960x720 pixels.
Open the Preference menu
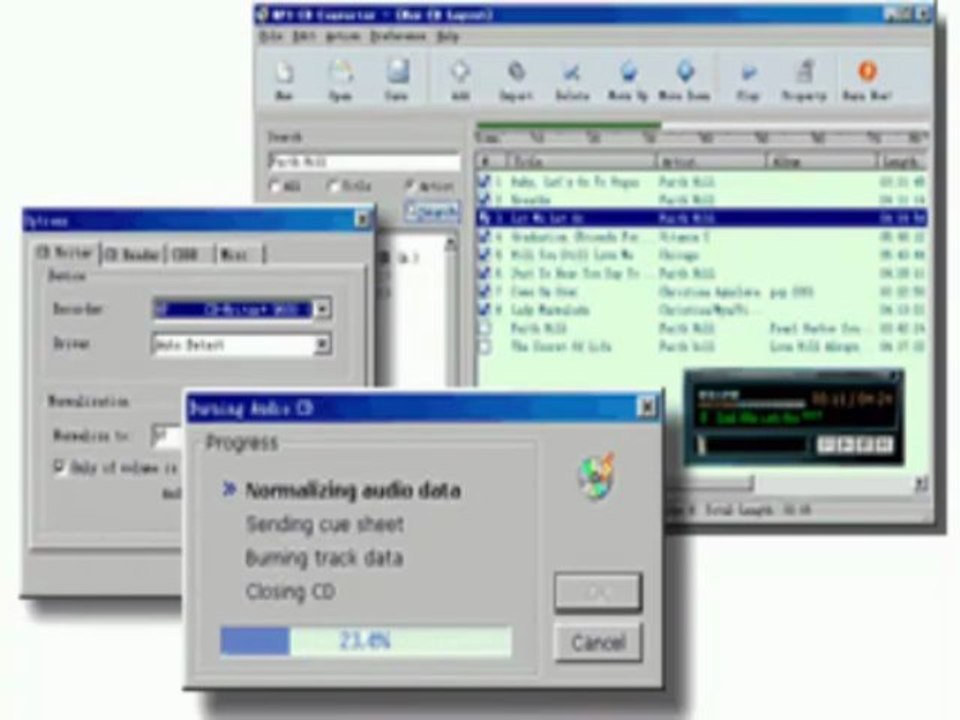click(x=398, y=37)
